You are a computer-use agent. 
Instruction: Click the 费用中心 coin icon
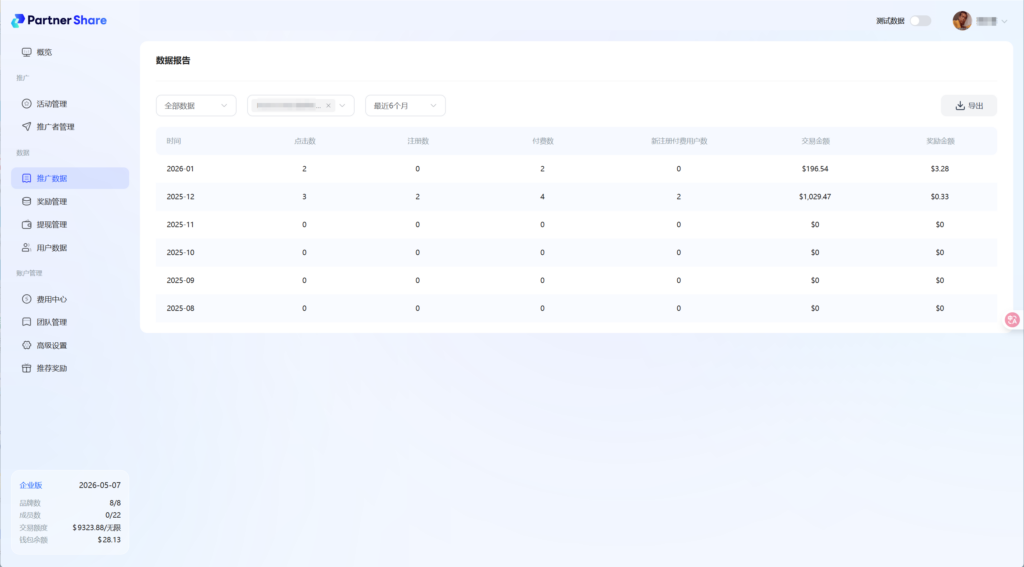pyautogui.click(x=27, y=299)
